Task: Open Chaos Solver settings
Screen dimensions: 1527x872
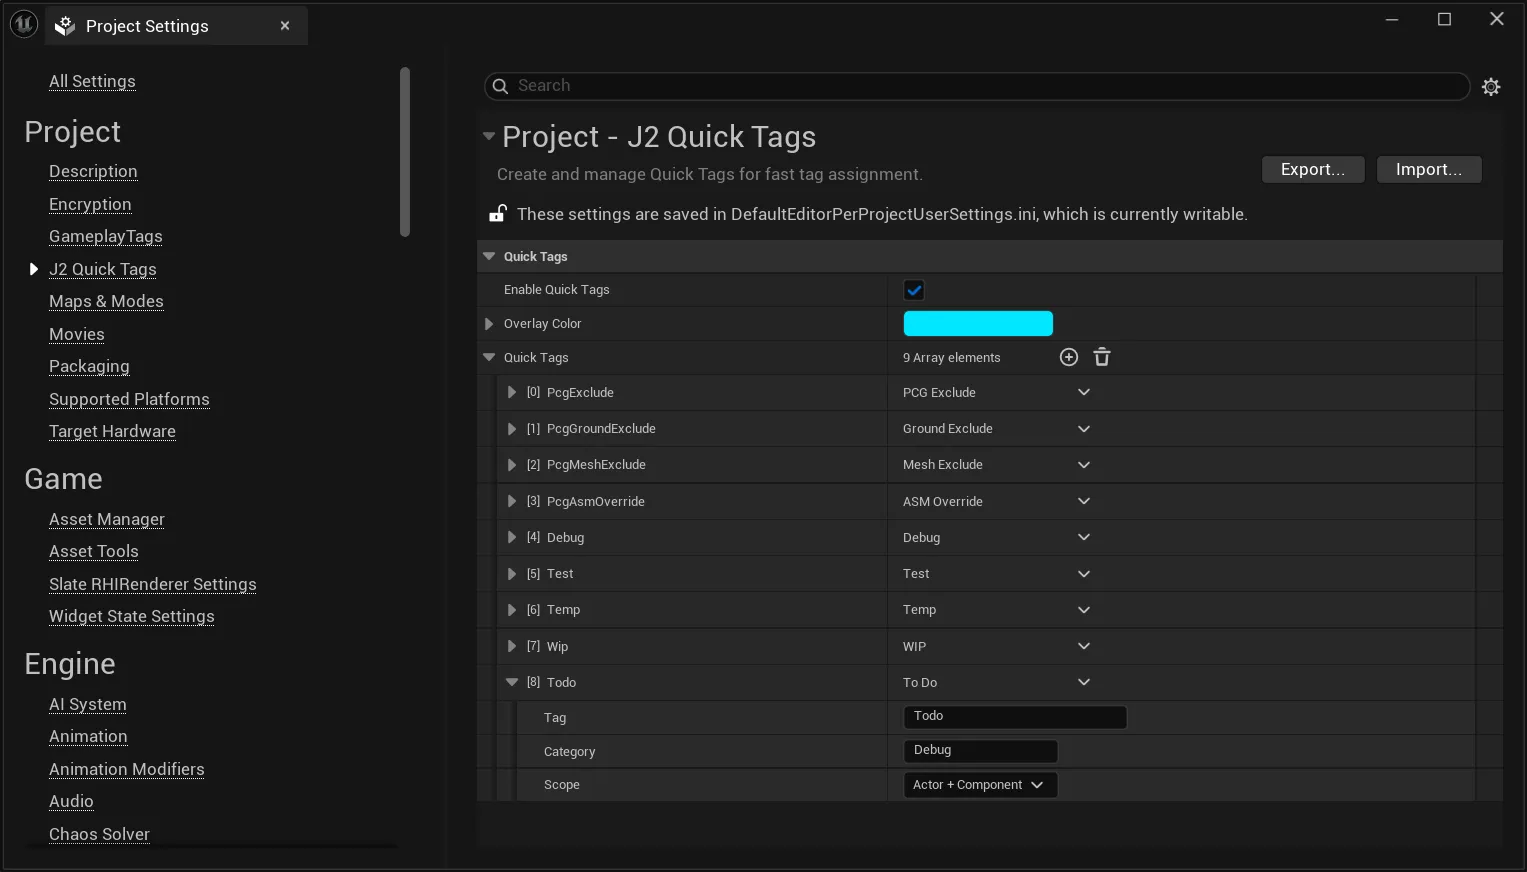Action: (99, 834)
